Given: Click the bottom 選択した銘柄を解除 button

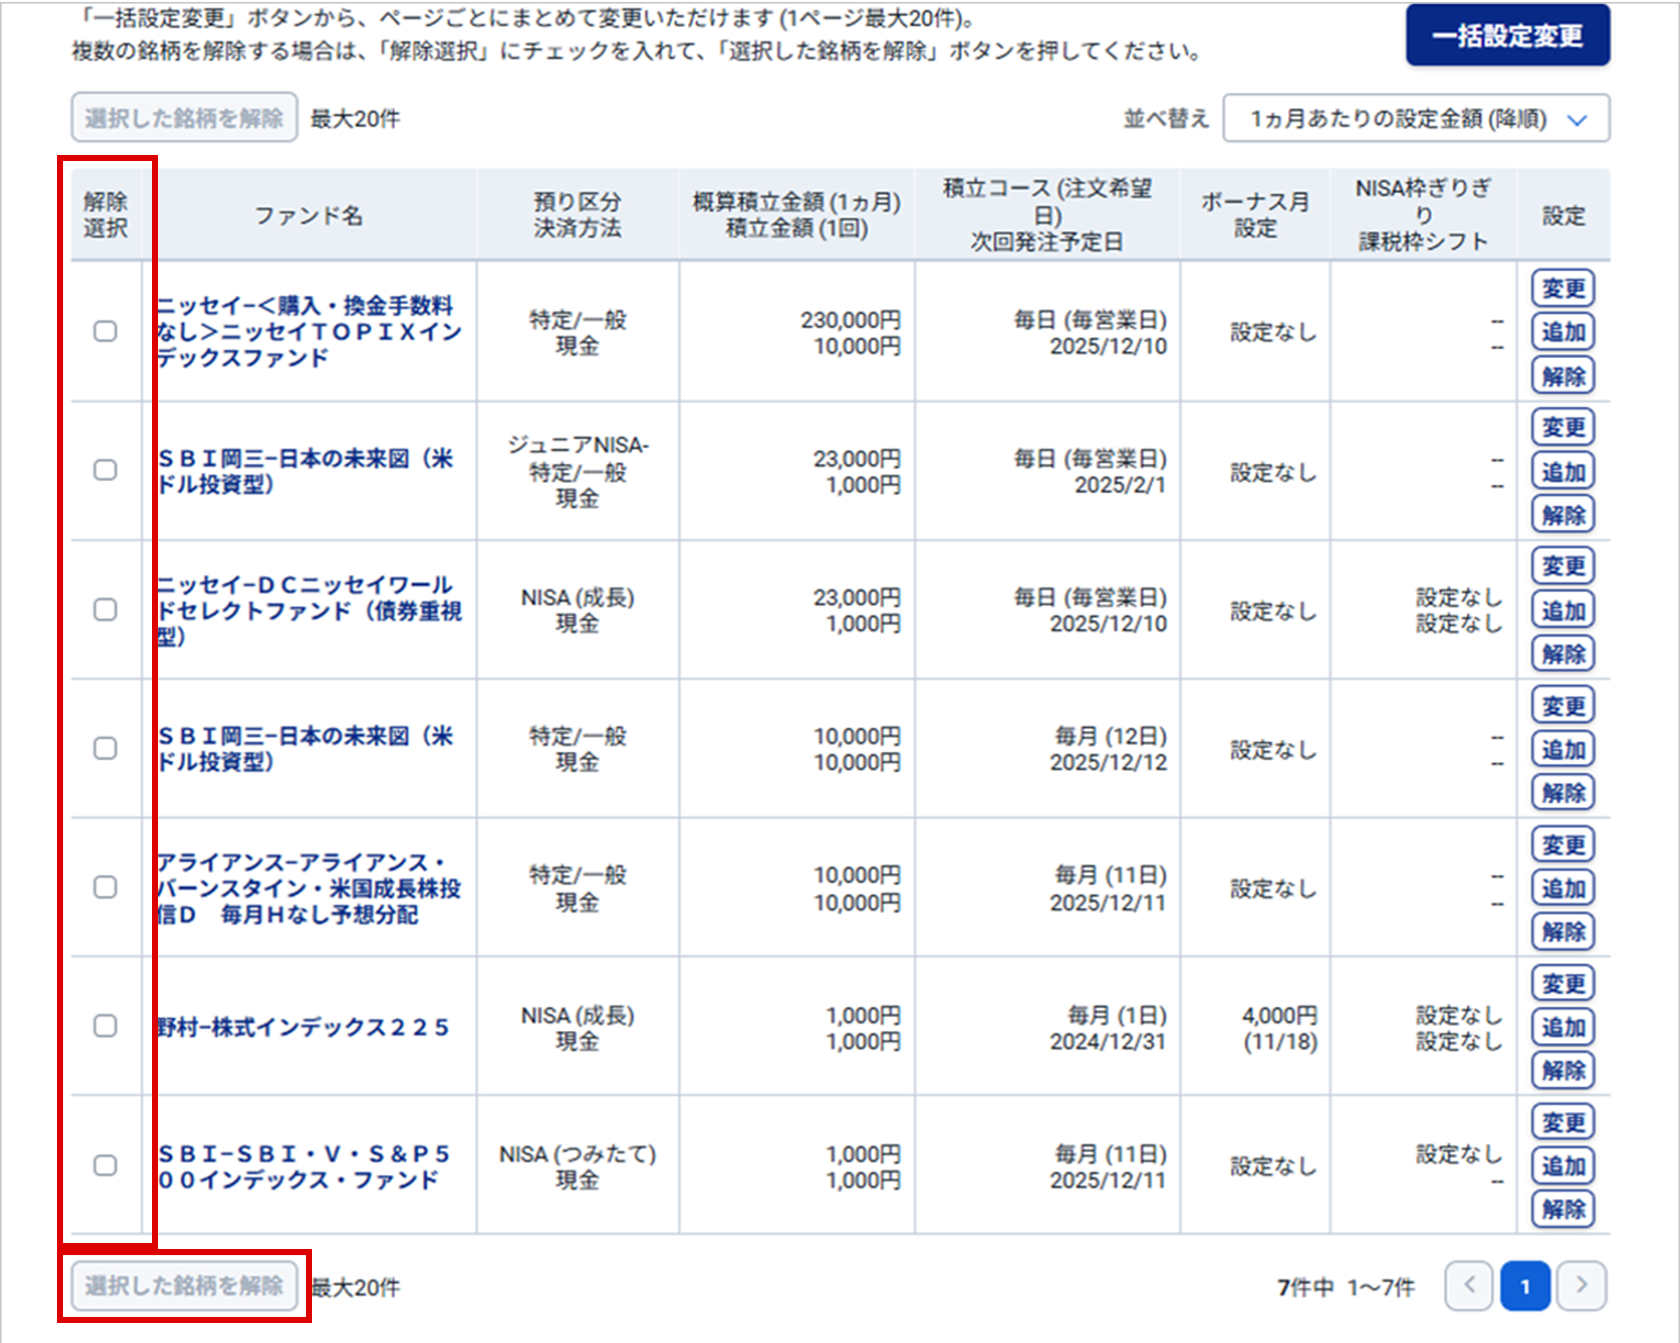Looking at the screenshot, I should tap(184, 1285).
